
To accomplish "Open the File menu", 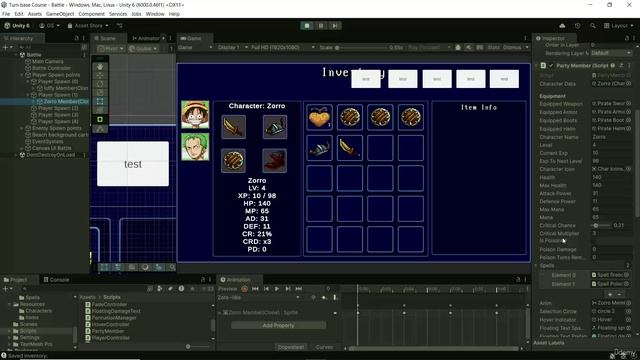I will 6,14.
